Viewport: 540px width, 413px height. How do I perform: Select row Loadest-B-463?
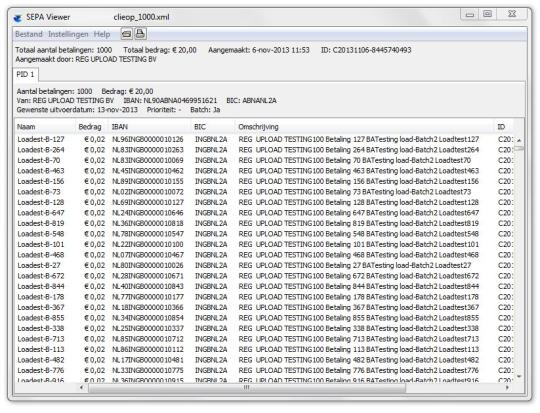click(264, 171)
